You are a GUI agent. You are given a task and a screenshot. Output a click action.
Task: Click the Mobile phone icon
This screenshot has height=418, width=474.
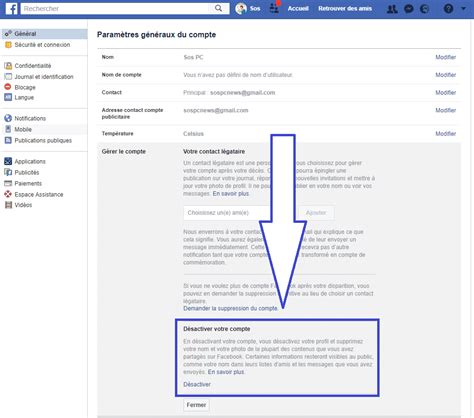tap(8, 129)
